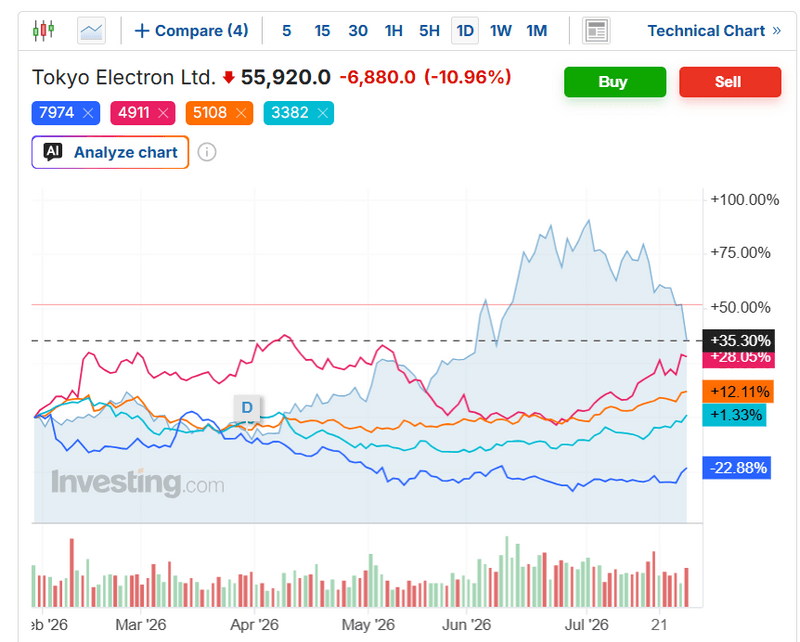Click the D dividend marker on chart

(247, 408)
